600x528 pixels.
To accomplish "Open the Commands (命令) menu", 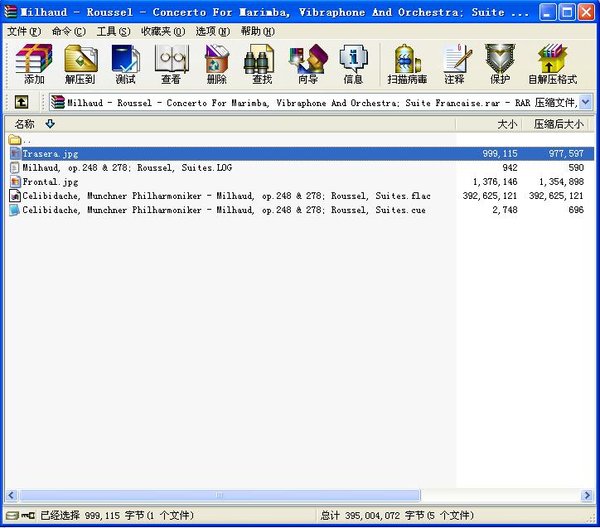I will pos(69,31).
